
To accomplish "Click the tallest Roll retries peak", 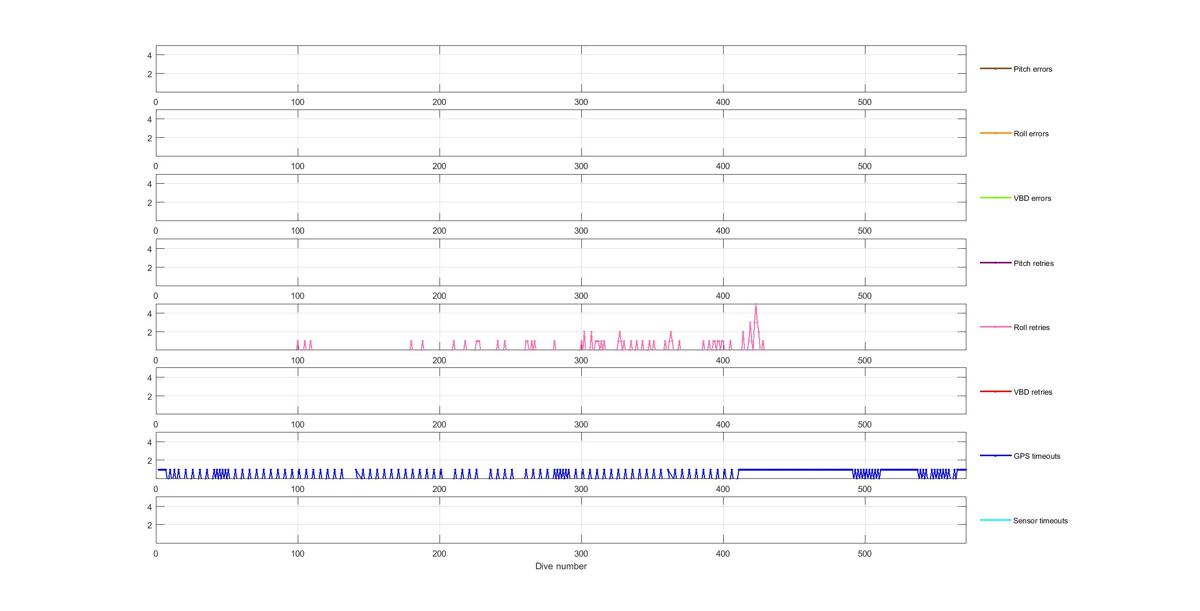I will pos(756,306).
